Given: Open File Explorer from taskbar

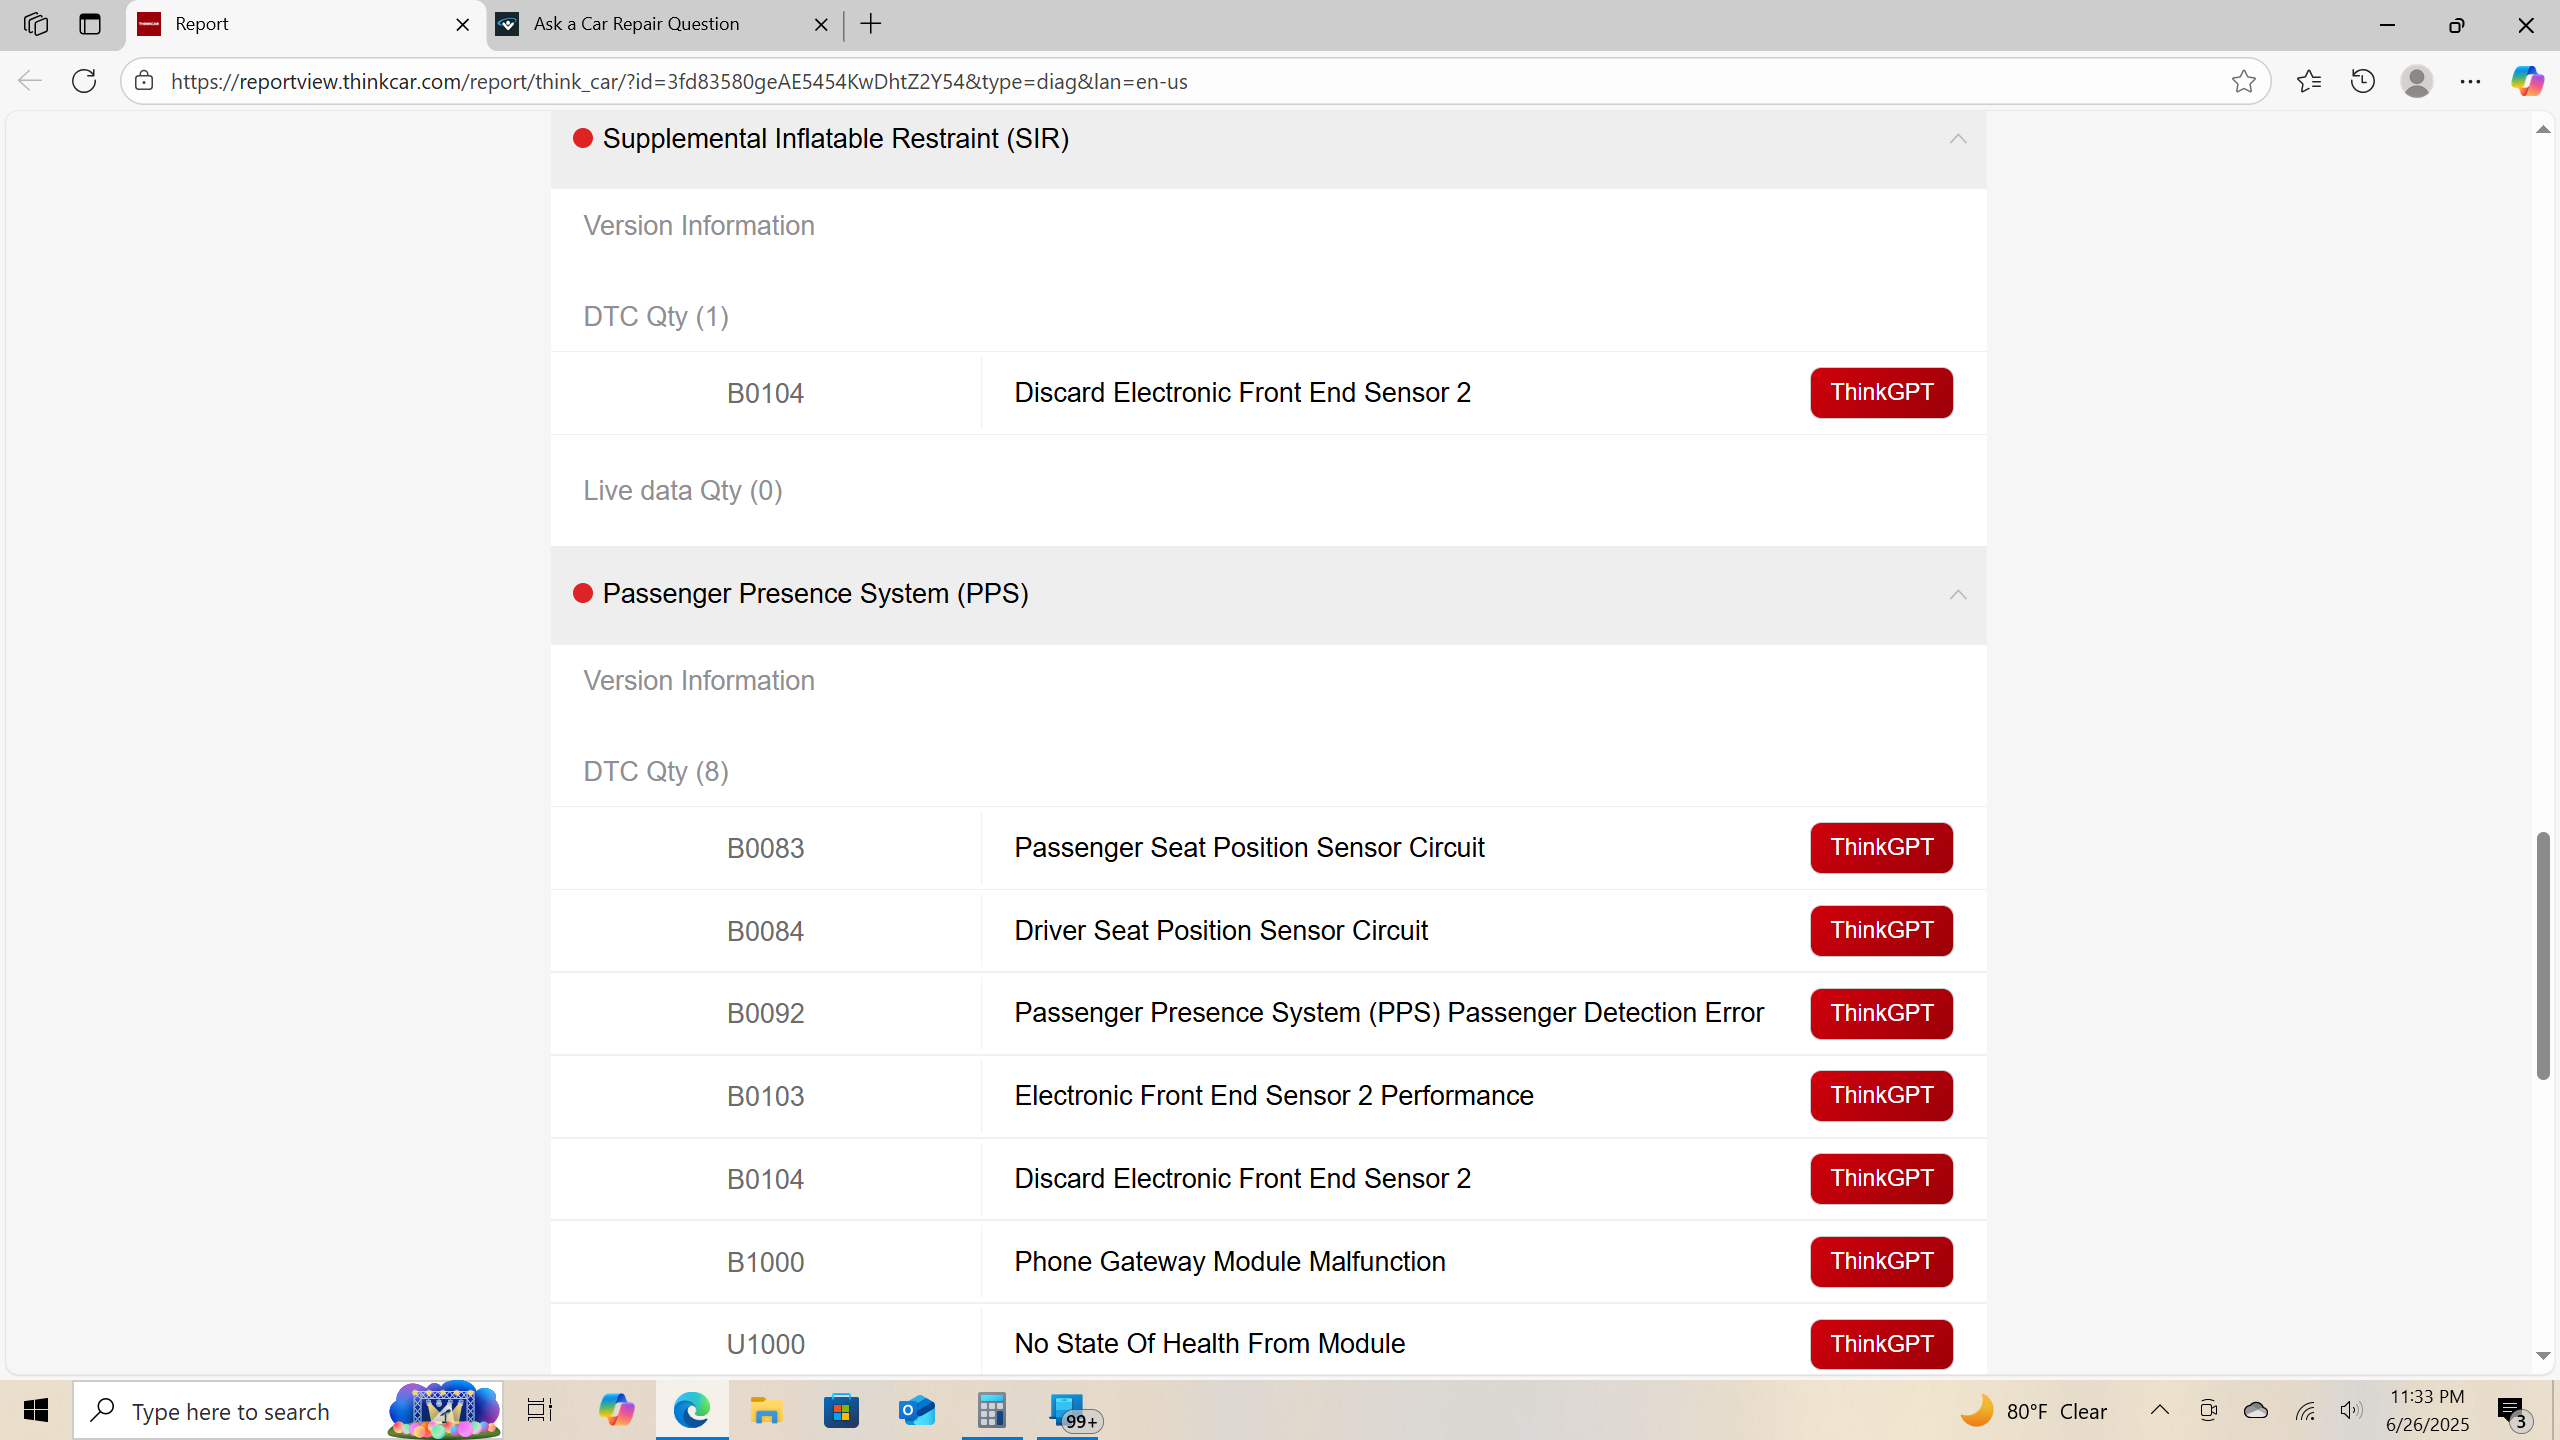Looking at the screenshot, I should tap(766, 1411).
